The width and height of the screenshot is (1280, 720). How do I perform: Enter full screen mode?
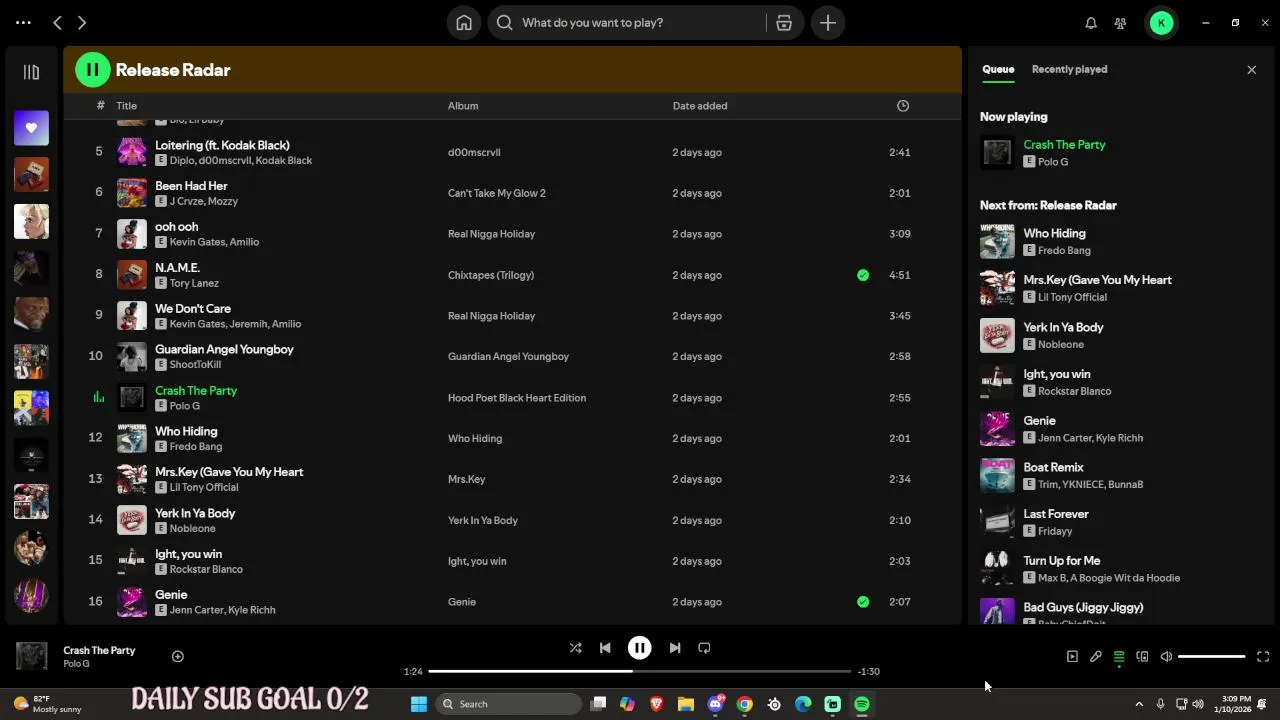click(x=1263, y=657)
